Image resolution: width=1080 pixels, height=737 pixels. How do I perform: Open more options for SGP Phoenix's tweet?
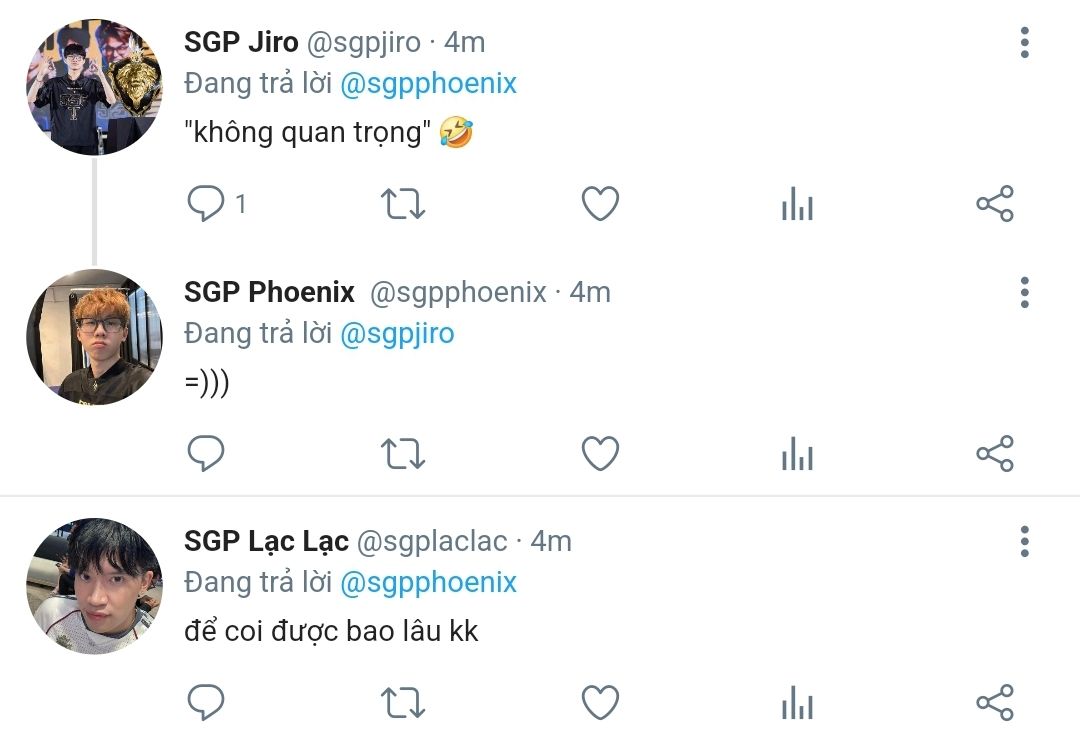(x=1025, y=293)
